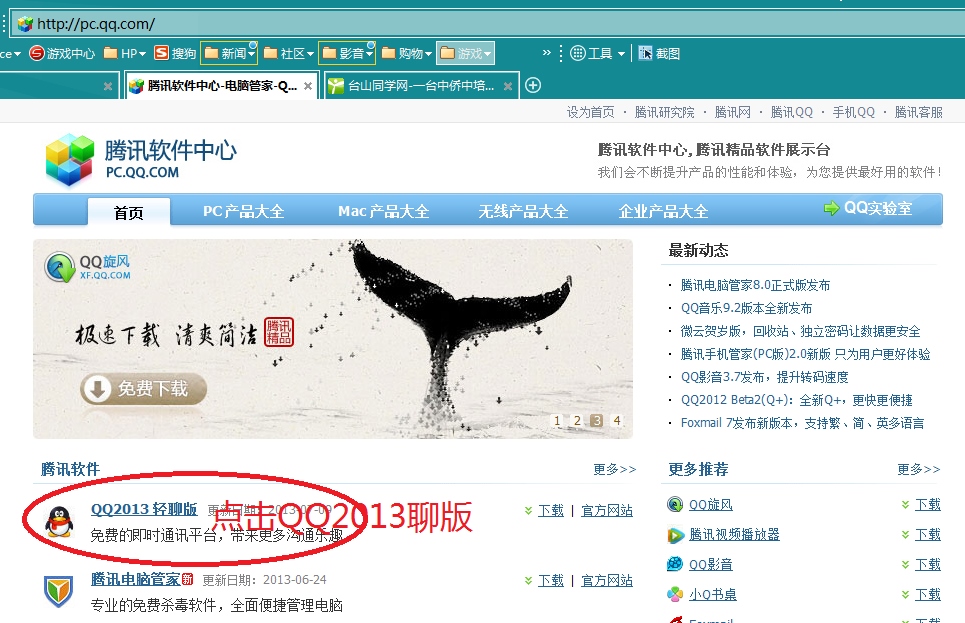Open the 腾讯研究院 link
The image size is (965, 623).
point(664,112)
